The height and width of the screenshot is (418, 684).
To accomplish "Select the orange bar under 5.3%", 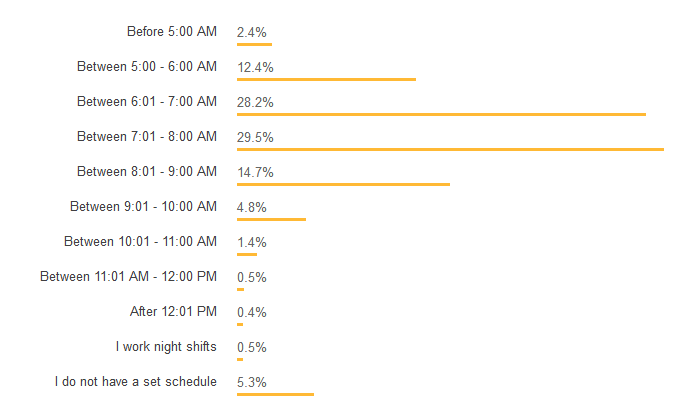I will pyautogui.click(x=275, y=394).
